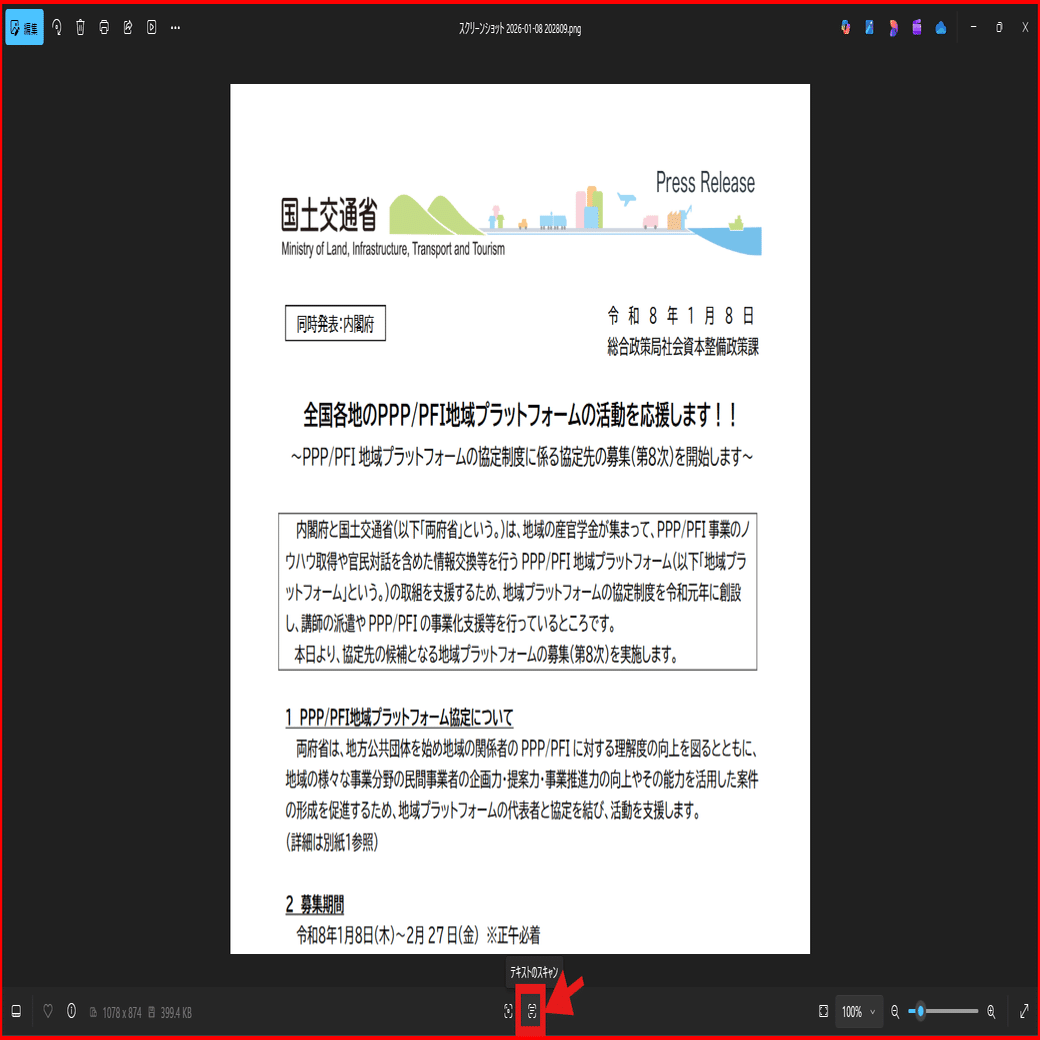The image size is (1040, 1040).
Task: Show the file information panel
Action: tap(70, 1011)
